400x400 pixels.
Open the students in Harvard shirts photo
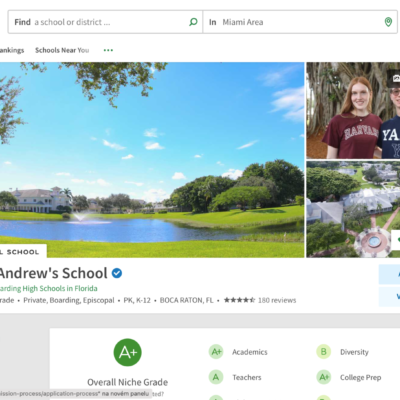(353, 110)
